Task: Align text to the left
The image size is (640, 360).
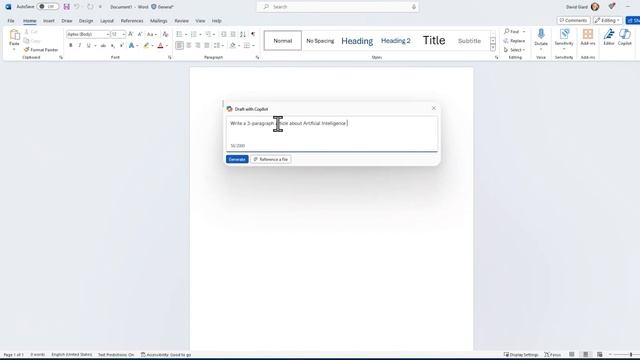Action: tap(179, 45)
